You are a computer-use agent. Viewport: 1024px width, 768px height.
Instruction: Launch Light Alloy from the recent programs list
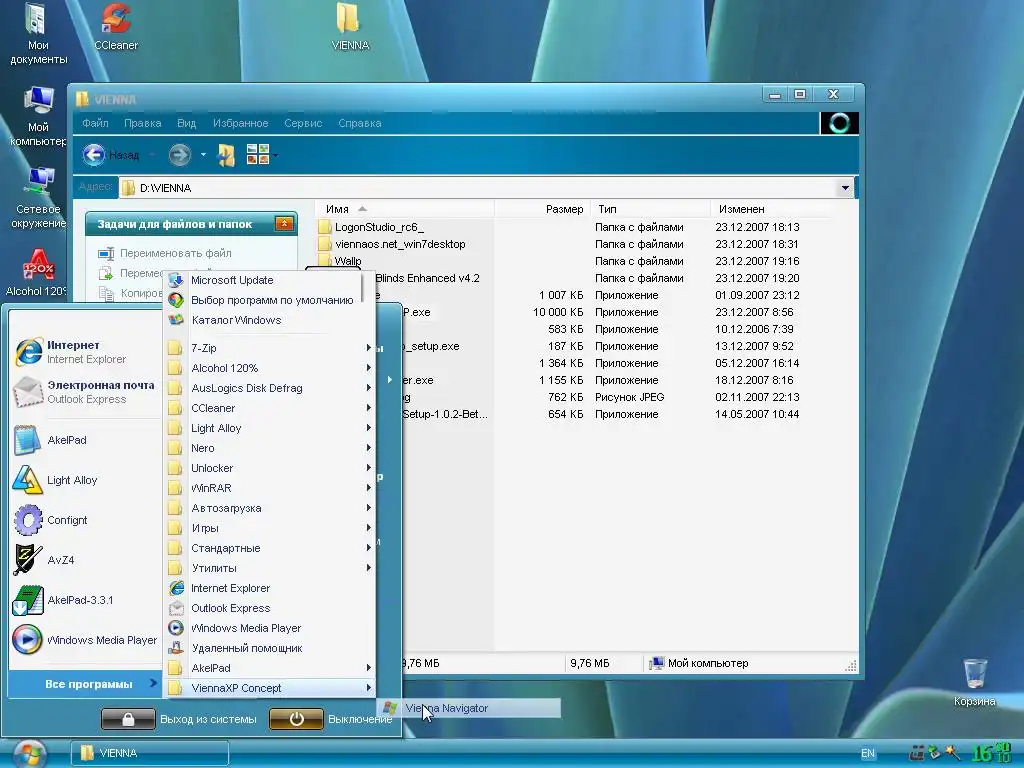pyautogui.click(x=85, y=480)
